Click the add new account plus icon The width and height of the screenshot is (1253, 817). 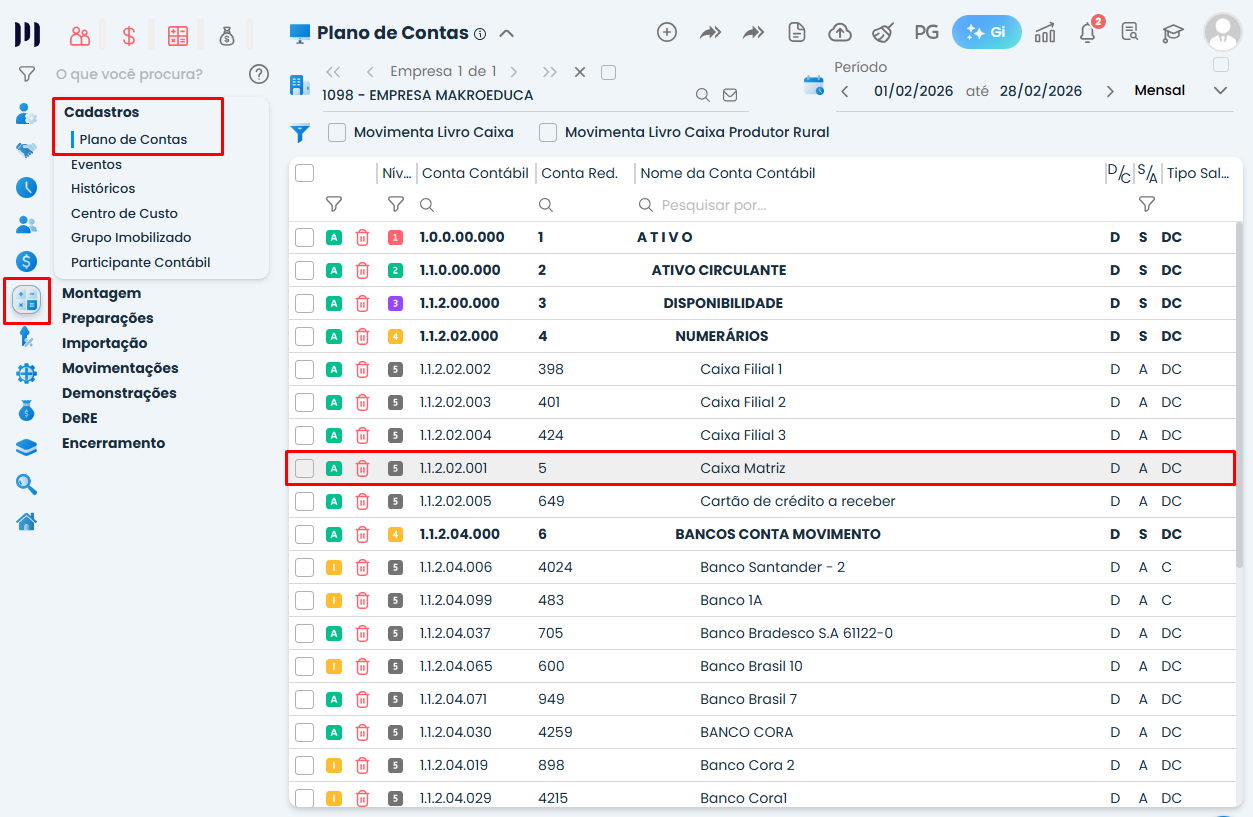click(667, 32)
